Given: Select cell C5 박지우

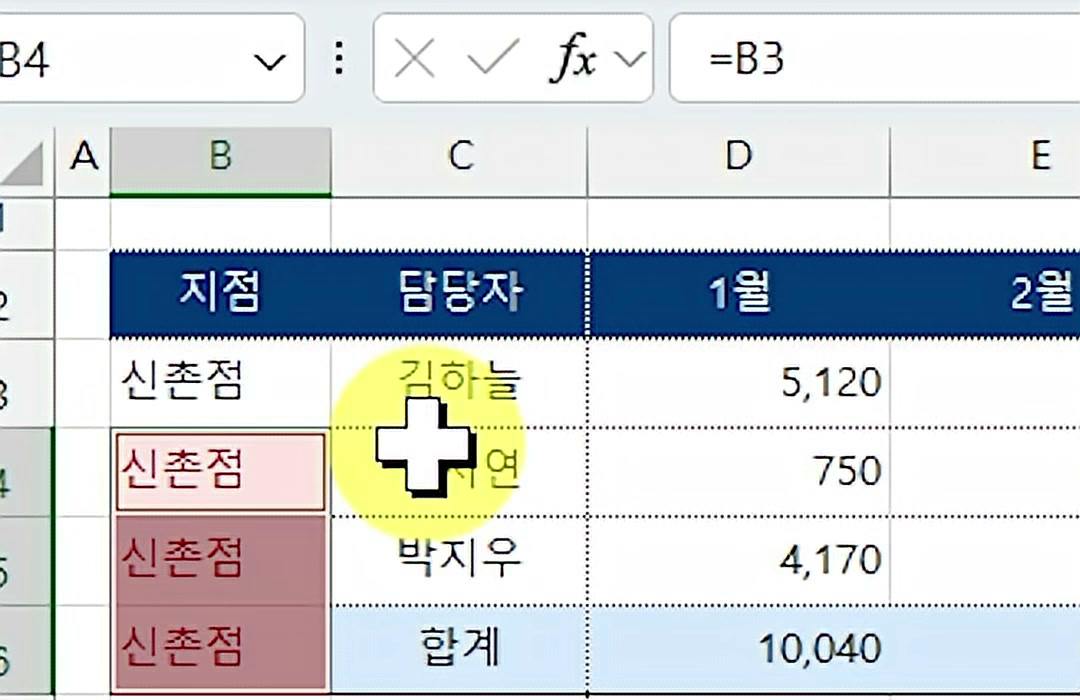Looking at the screenshot, I should [x=459, y=560].
